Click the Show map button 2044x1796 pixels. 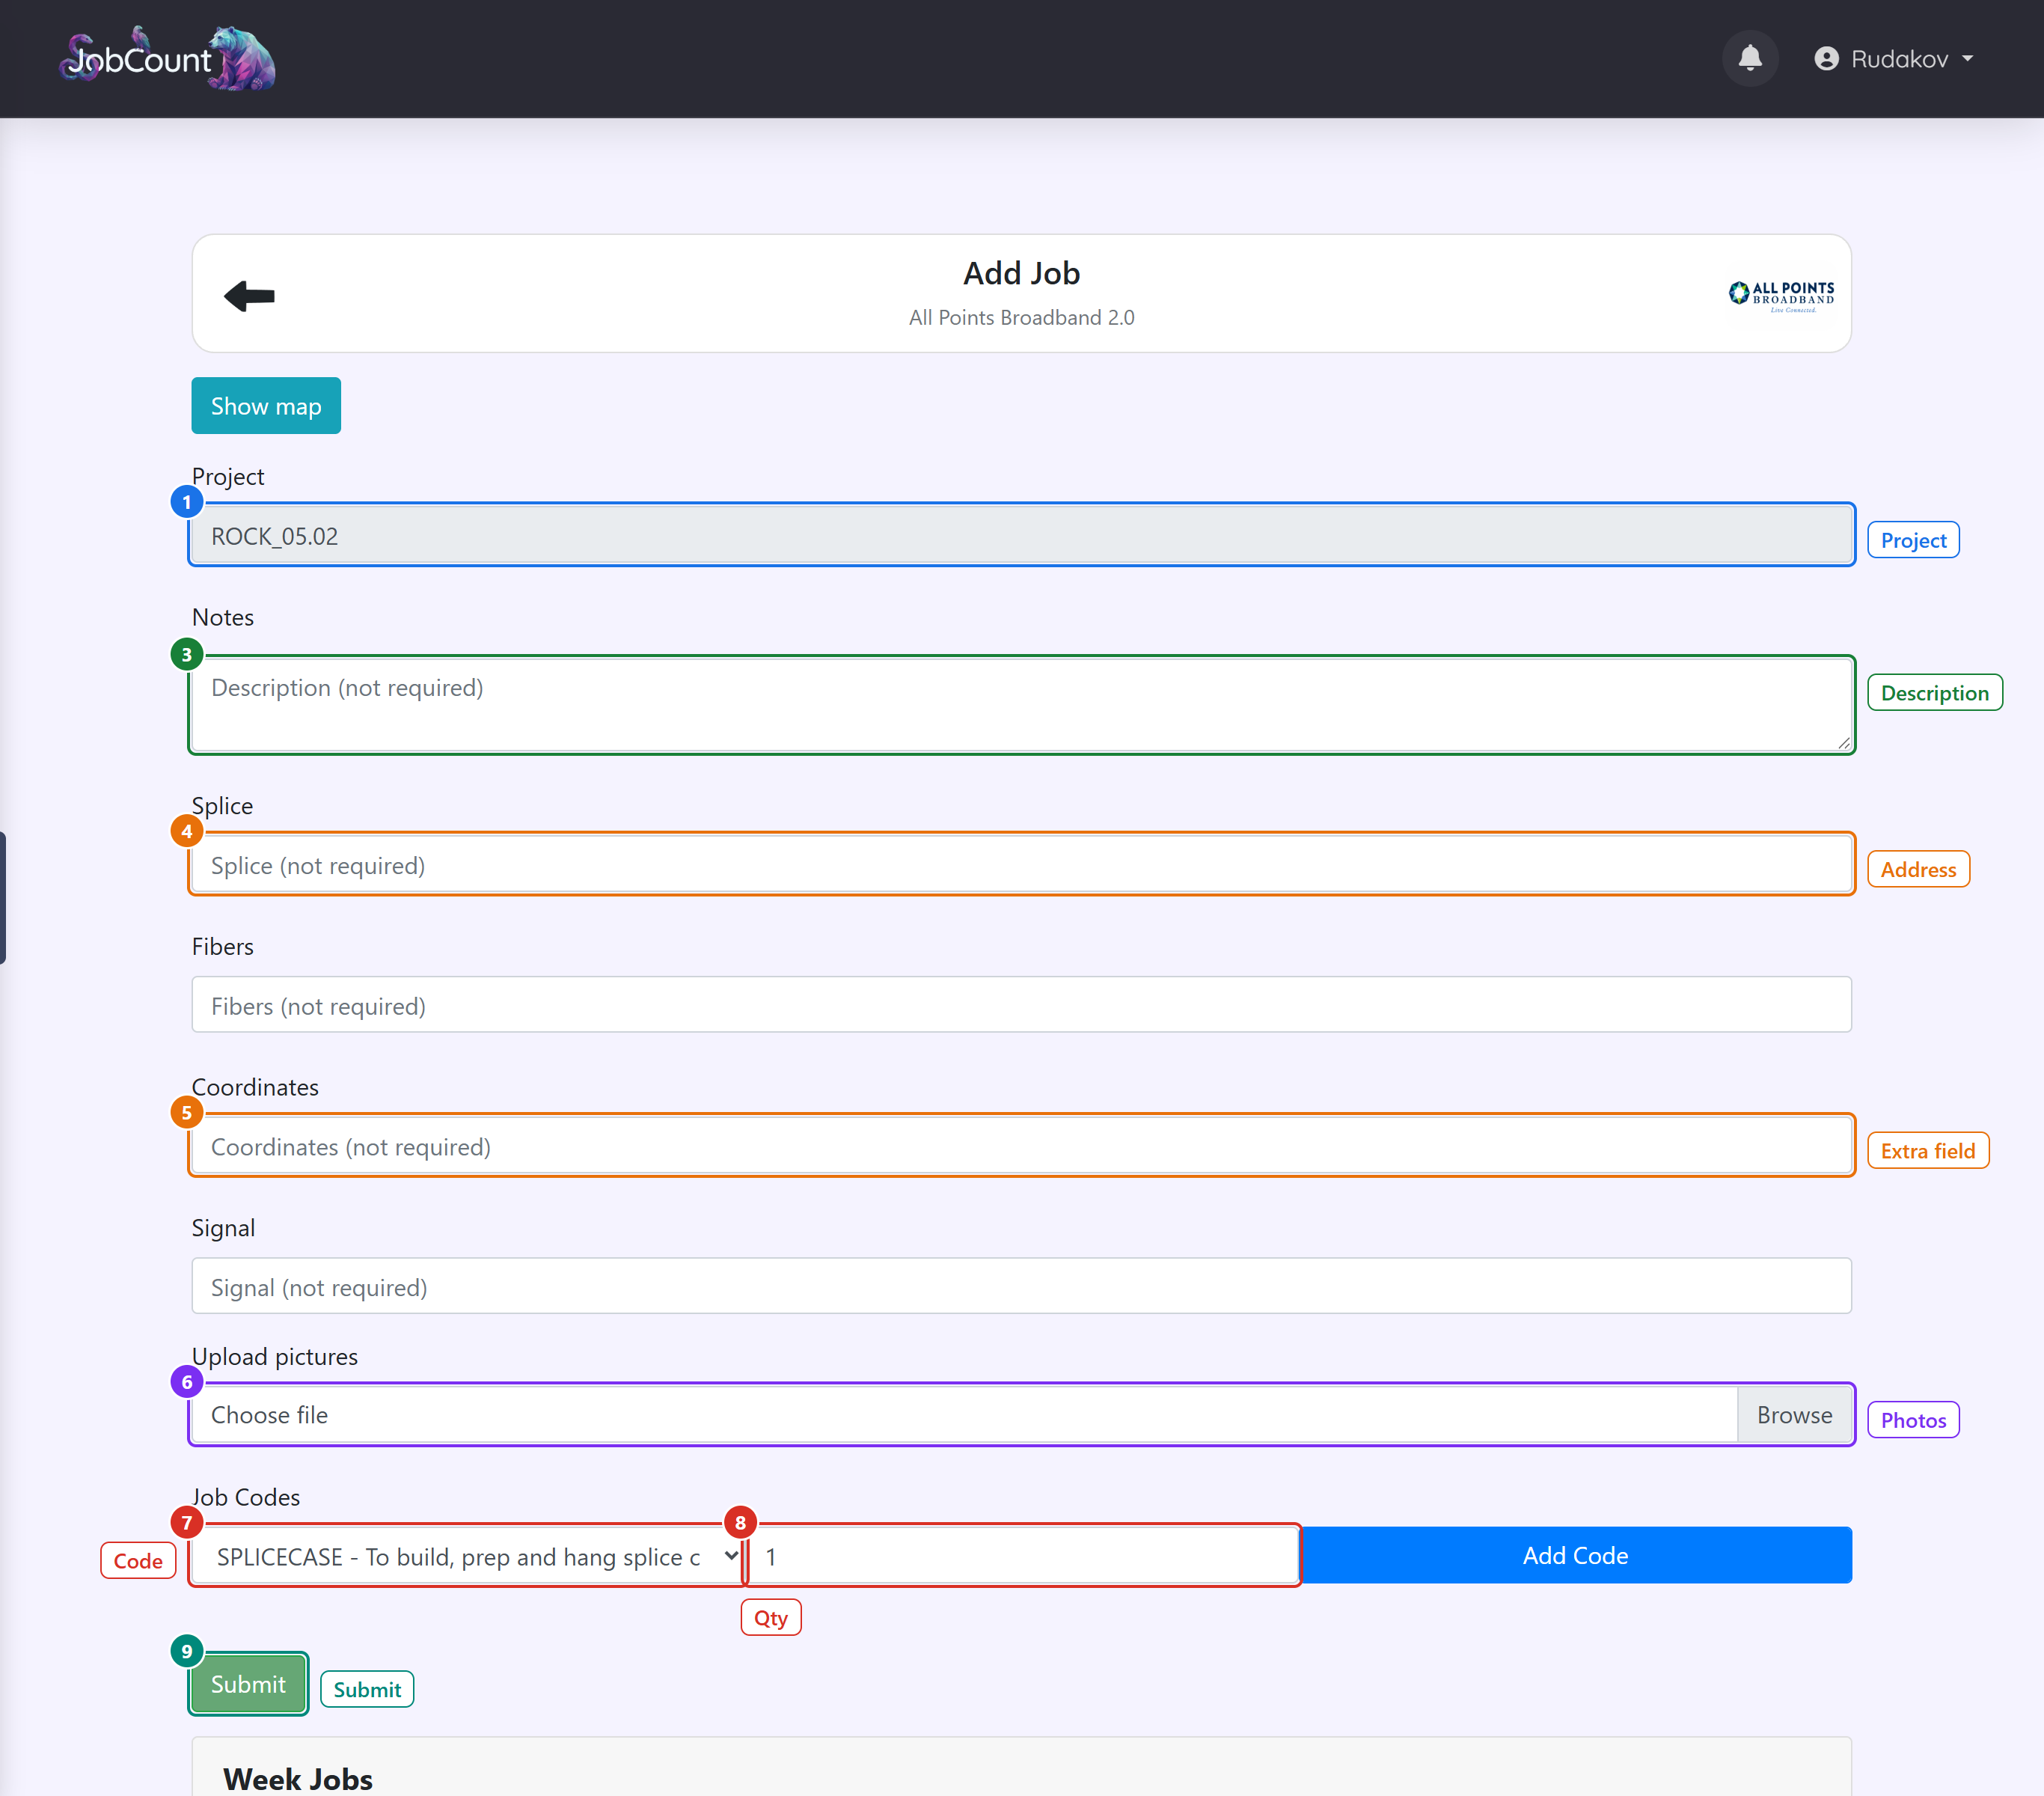point(266,406)
